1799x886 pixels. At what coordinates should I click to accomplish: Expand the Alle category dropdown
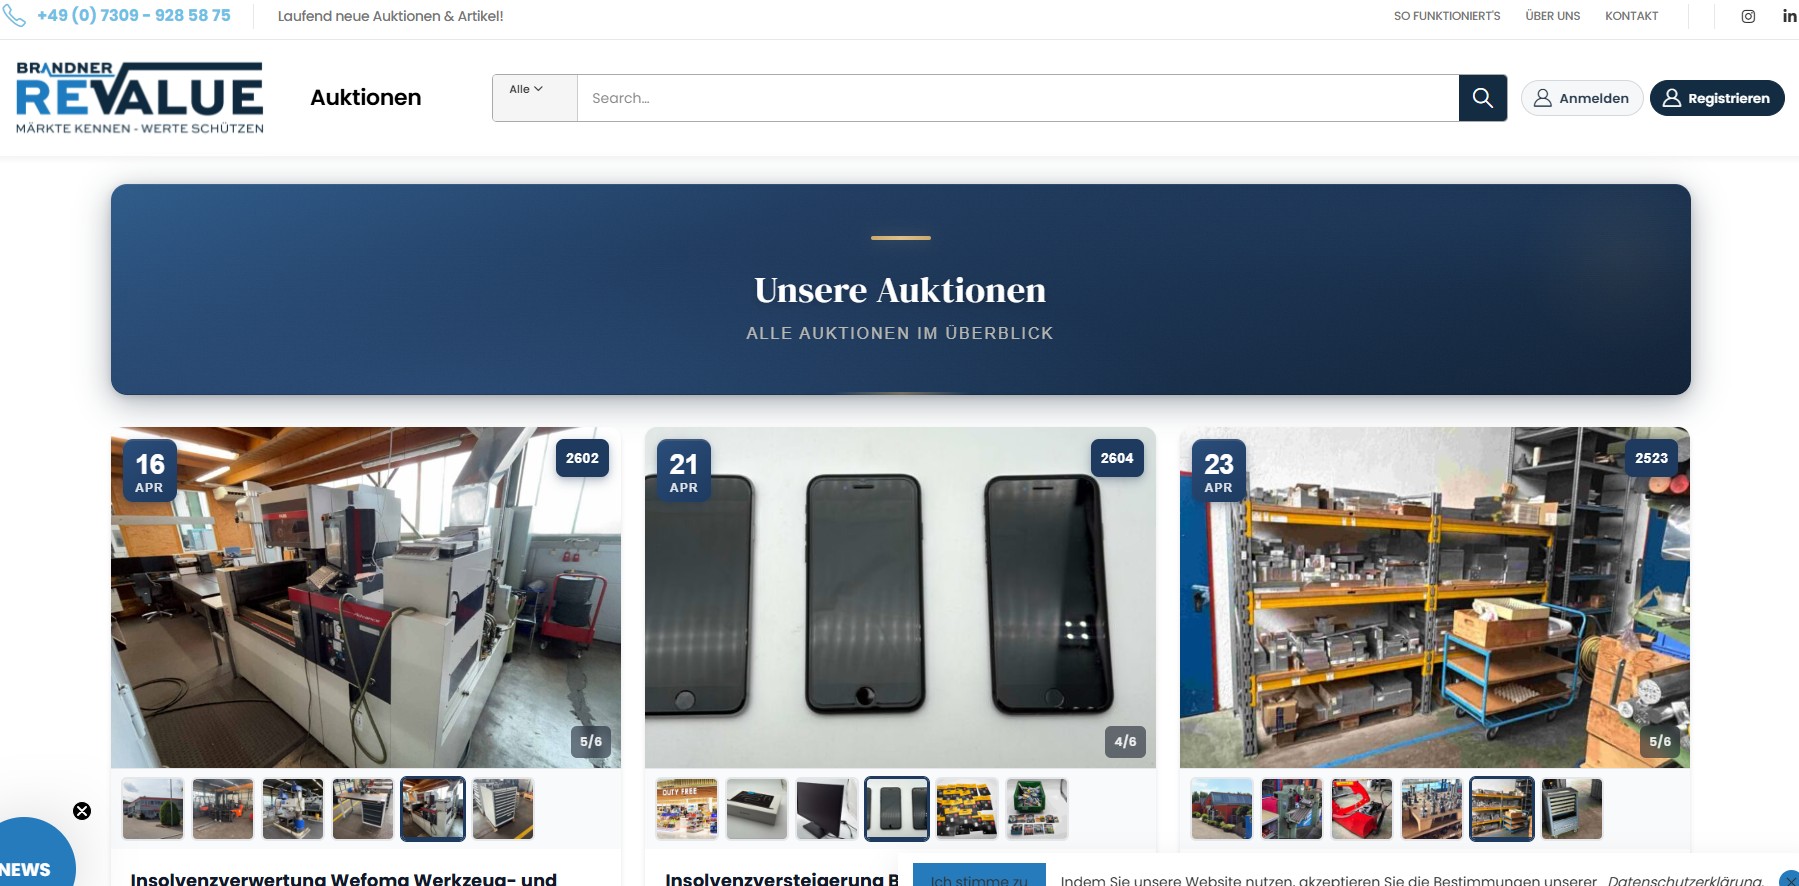(526, 90)
